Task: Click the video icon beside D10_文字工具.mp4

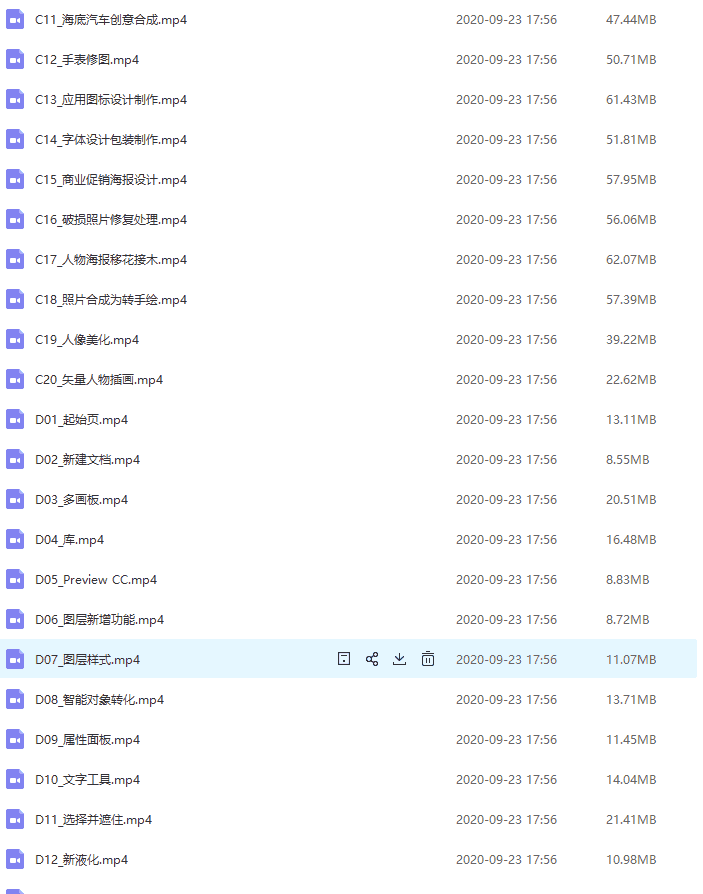Action: coord(15,779)
